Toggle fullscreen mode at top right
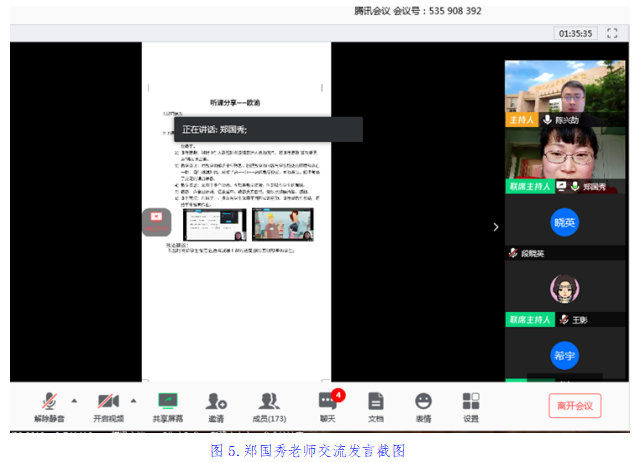634x462 pixels. tap(612, 33)
